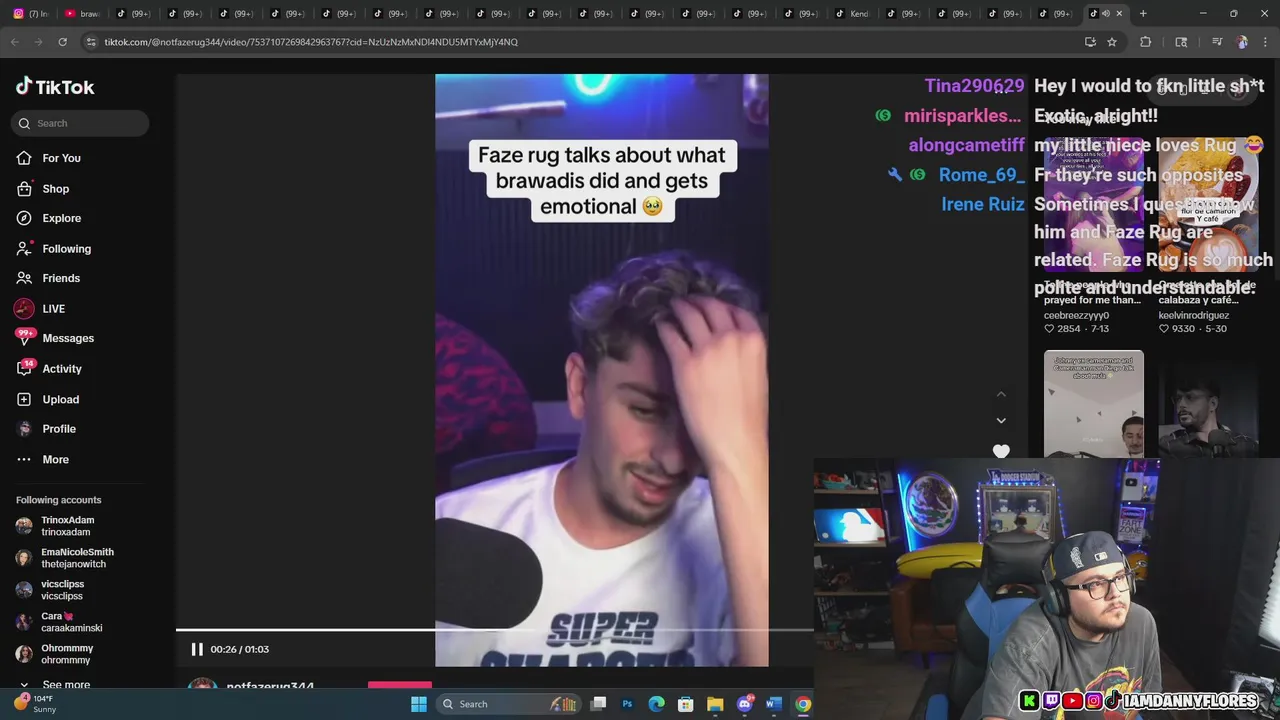The height and width of the screenshot is (720, 1280).
Task: Open ceebreezzyyy0 recommended video thumbnail
Action: pos(1093,205)
